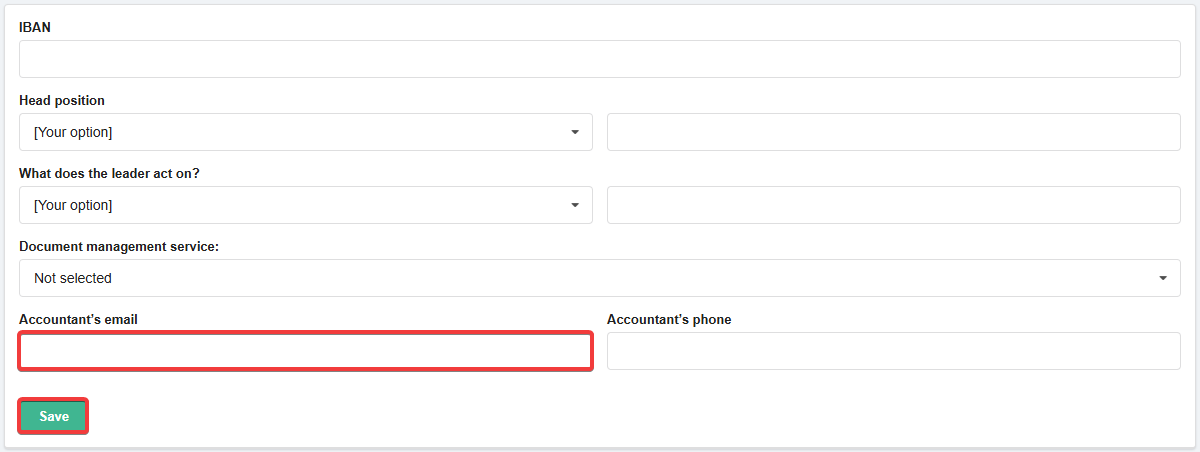Click the leader act on dropdown arrow

[575, 205]
